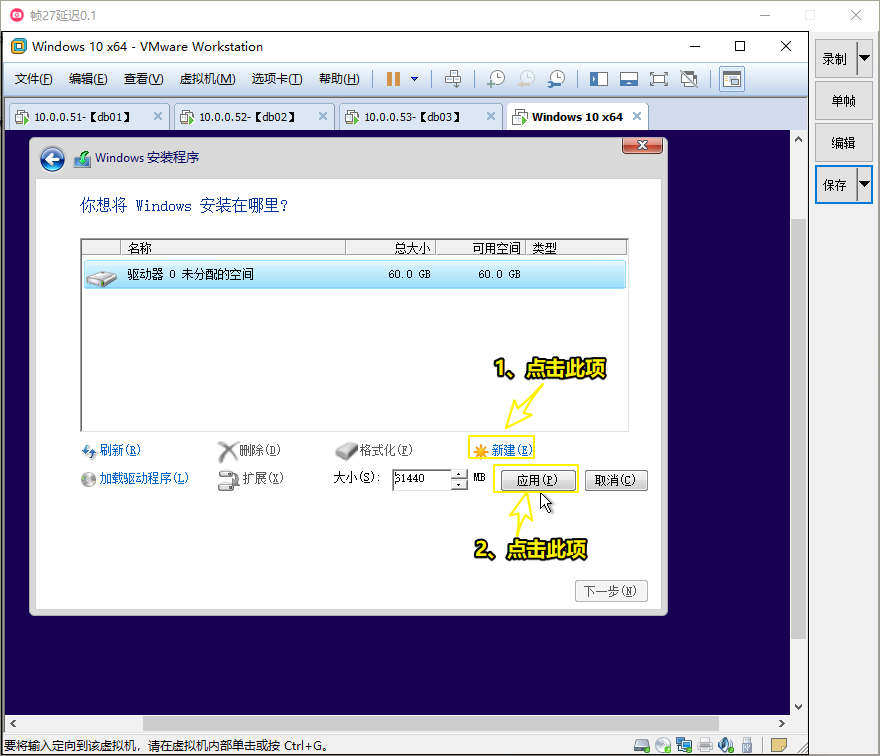Click the 编辑 button in recorder panel
Screen dimensions: 880x756
click(844, 143)
